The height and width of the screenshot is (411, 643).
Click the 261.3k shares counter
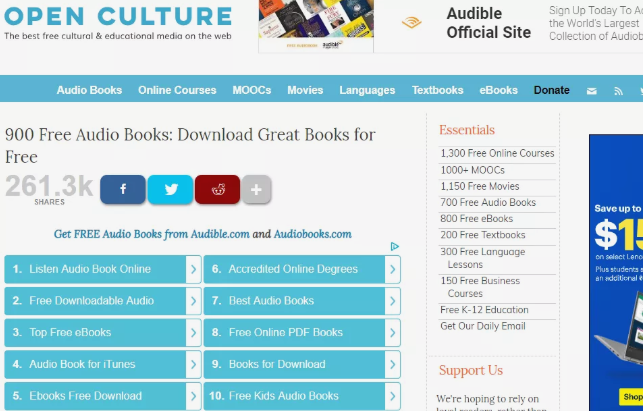click(49, 190)
